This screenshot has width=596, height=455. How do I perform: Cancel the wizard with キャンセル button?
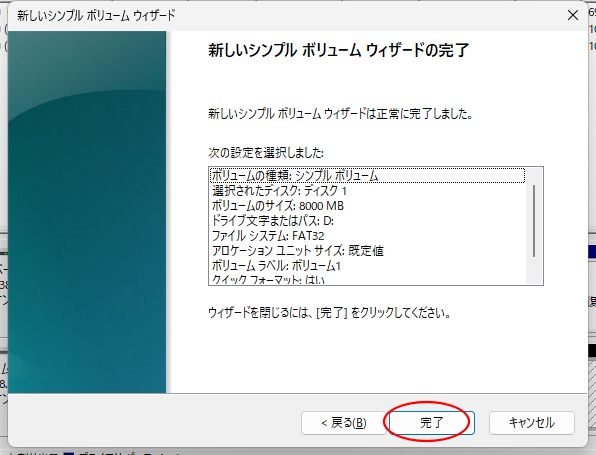(x=531, y=423)
